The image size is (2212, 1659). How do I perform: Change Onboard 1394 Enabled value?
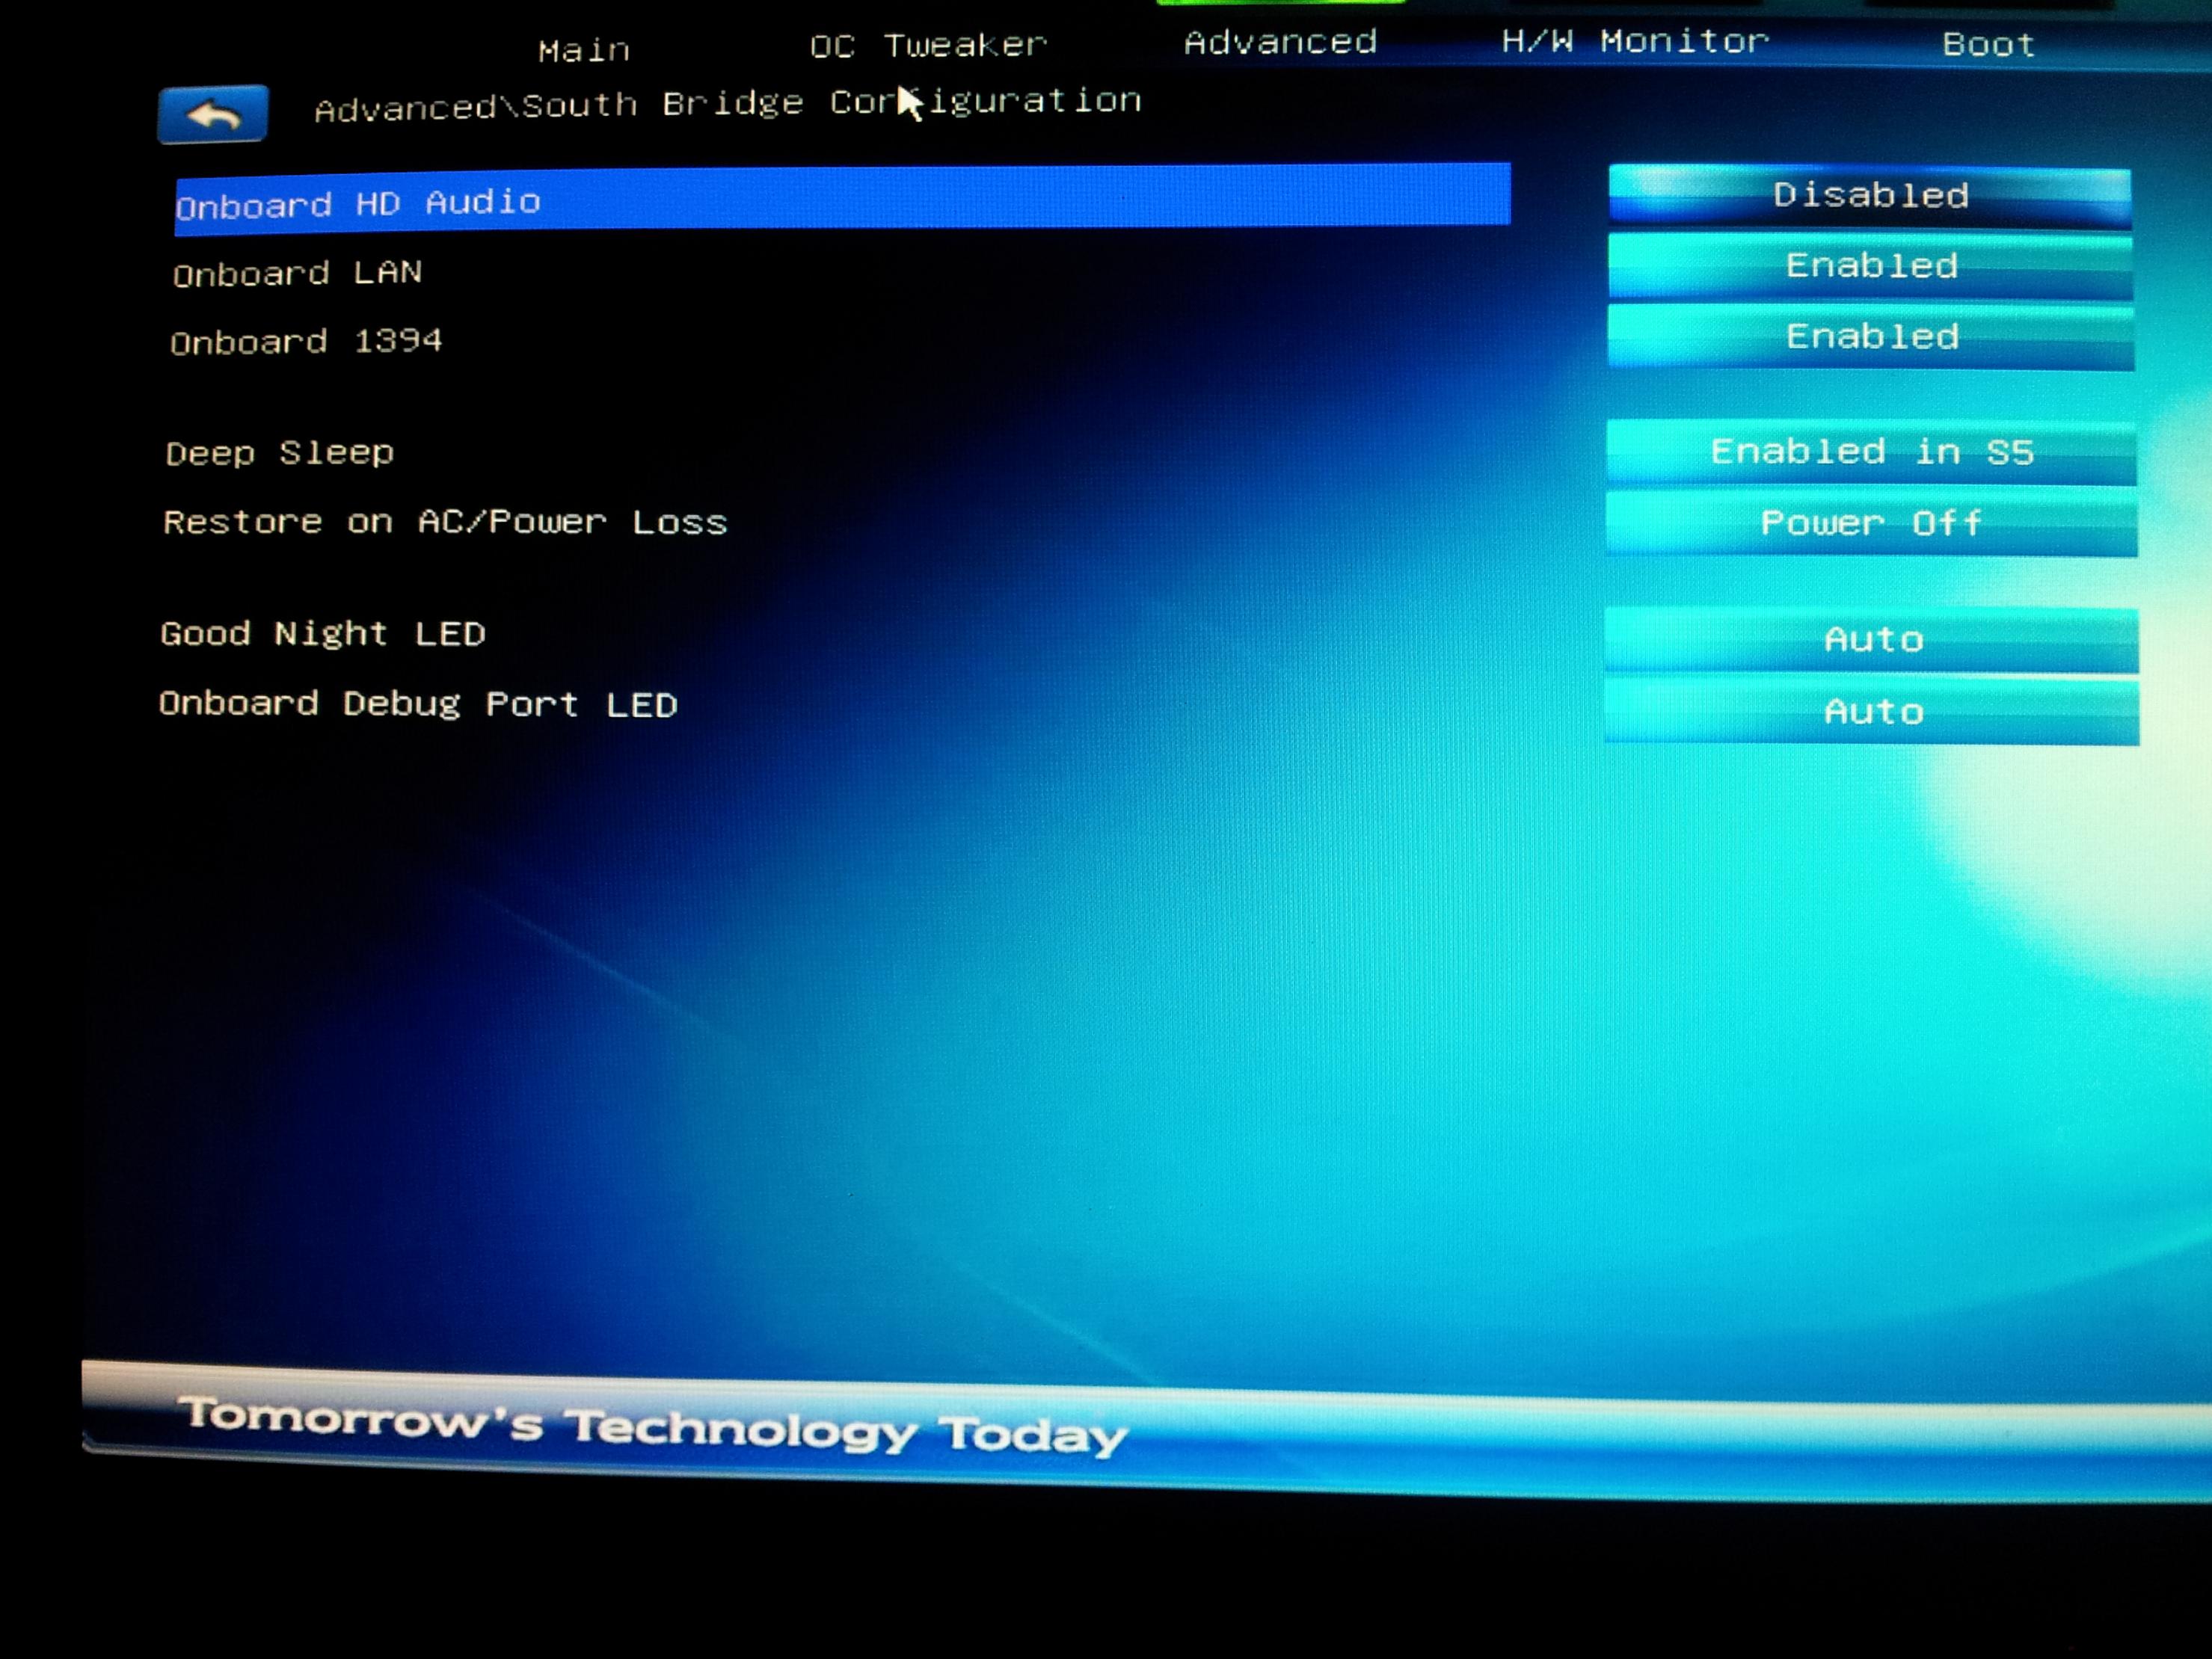pos(1871,337)
